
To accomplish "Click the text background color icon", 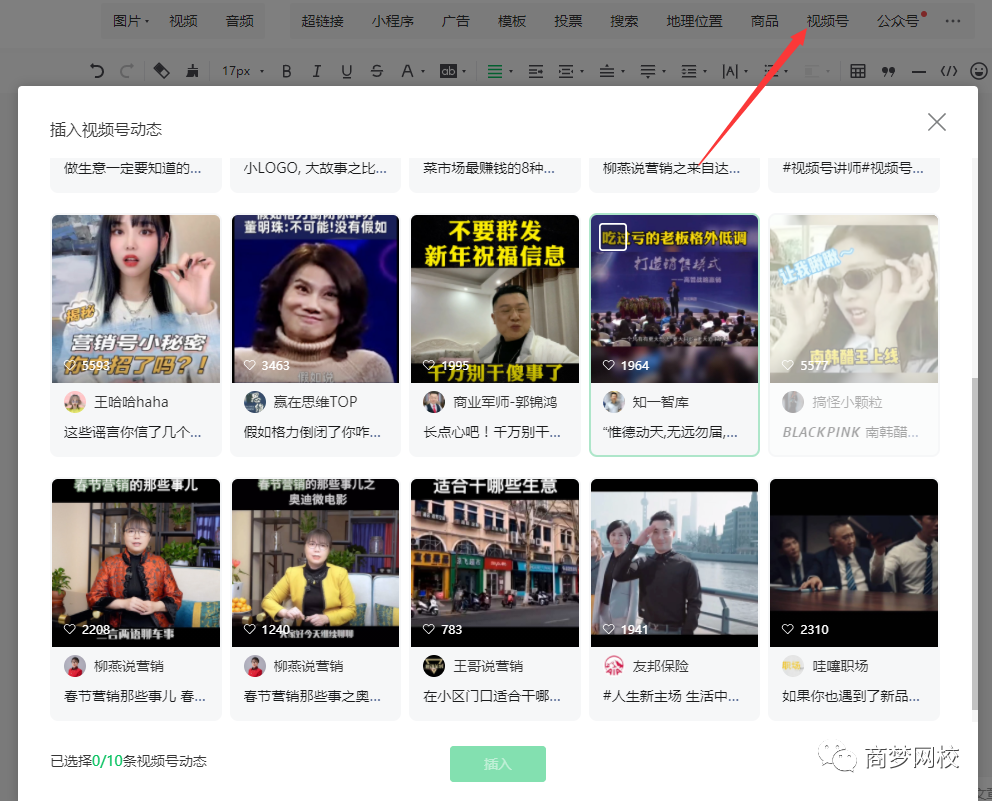I will point(448,71).
